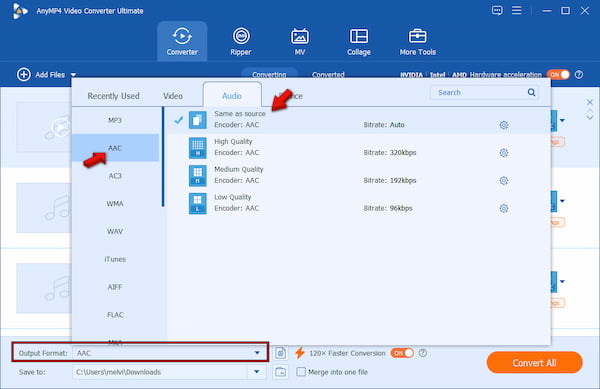Select WAV format in the list

coord(115,231)
